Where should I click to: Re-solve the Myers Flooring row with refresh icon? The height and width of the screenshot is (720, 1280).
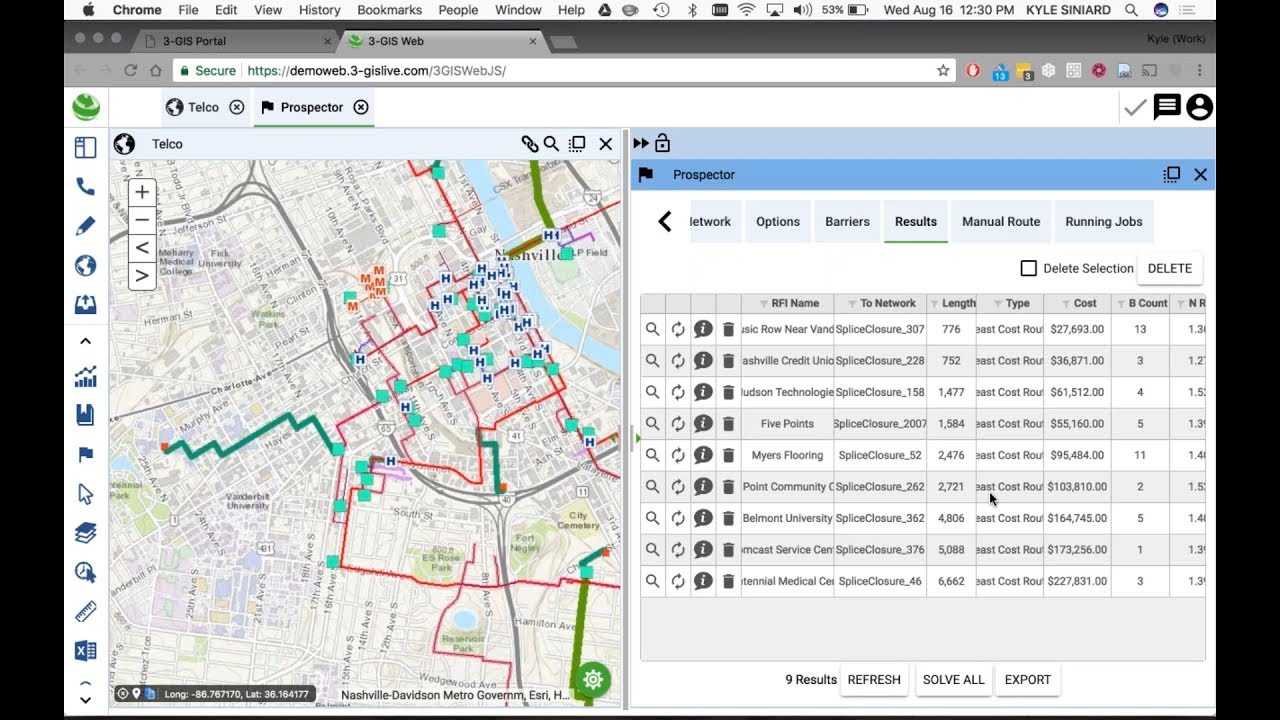678,455
